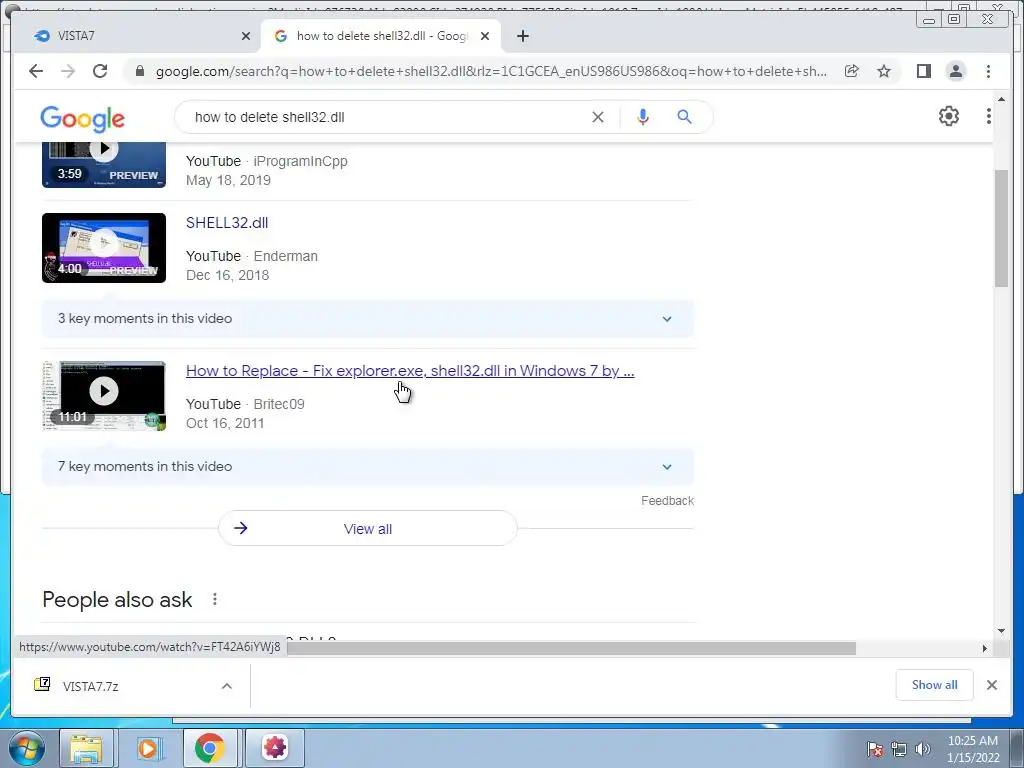Select the 'how to delete shell32.dll' Google tab

(381, 36)
